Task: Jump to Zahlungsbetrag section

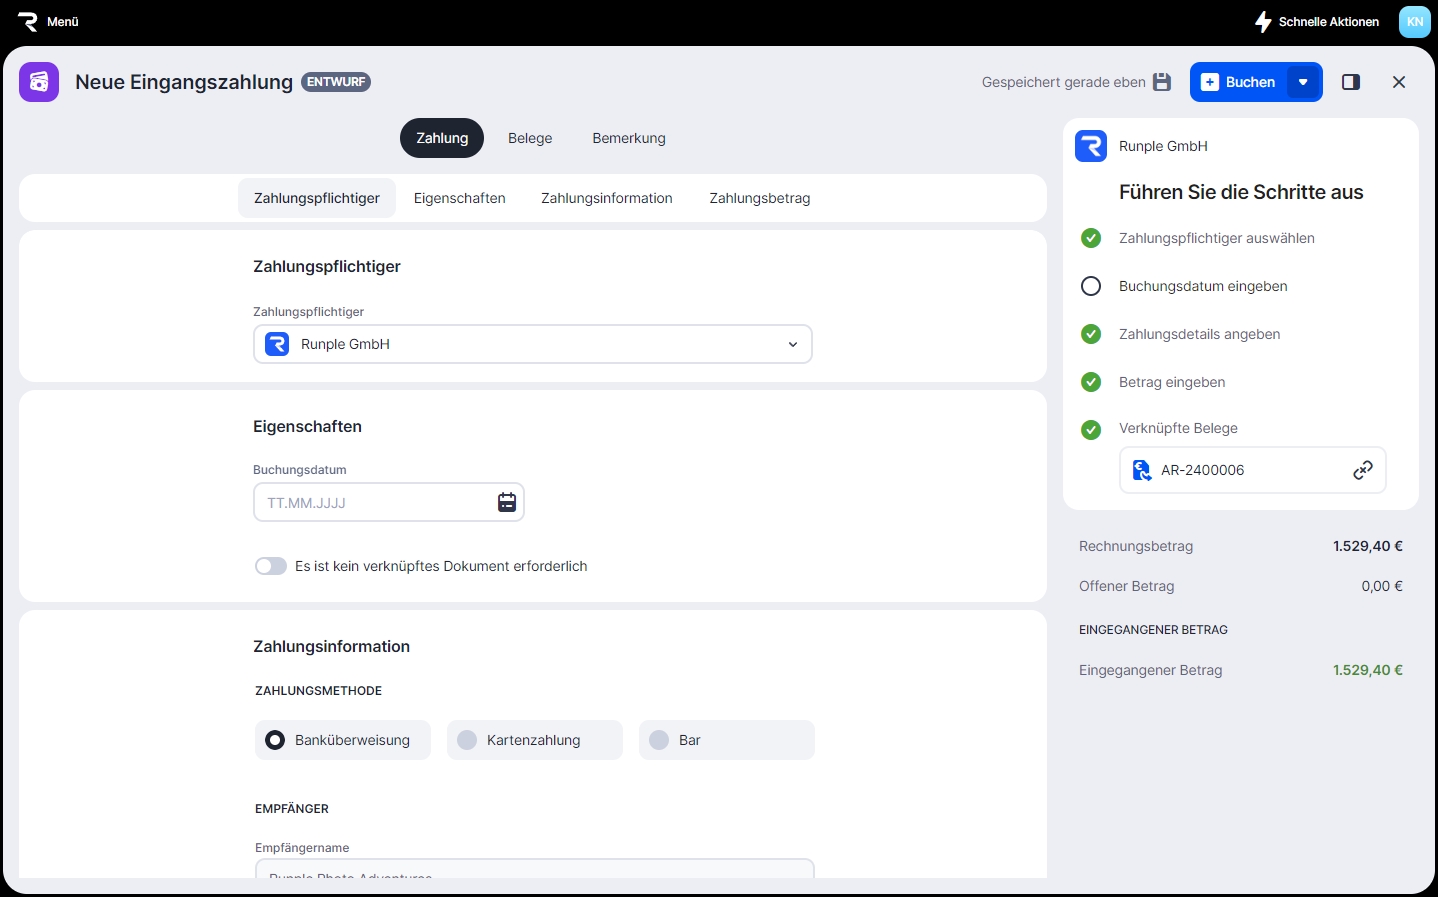Action: [759, 198]
